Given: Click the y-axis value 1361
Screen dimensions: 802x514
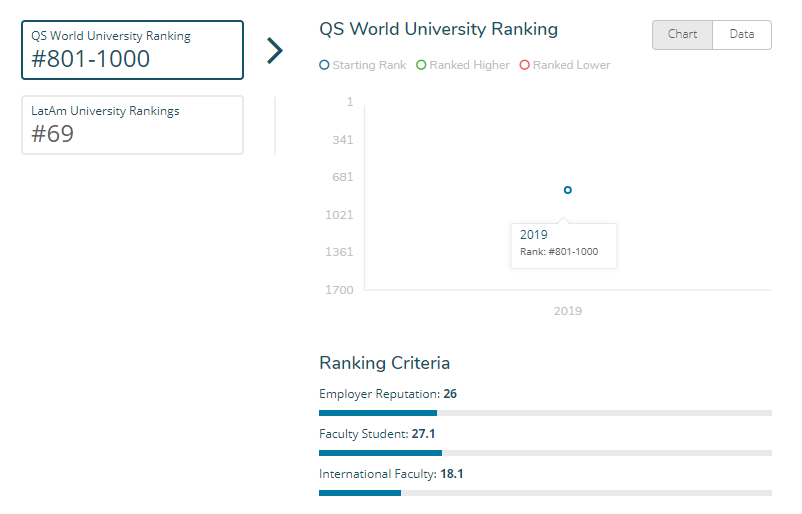Looking at the screenshot, I should 339,252.
